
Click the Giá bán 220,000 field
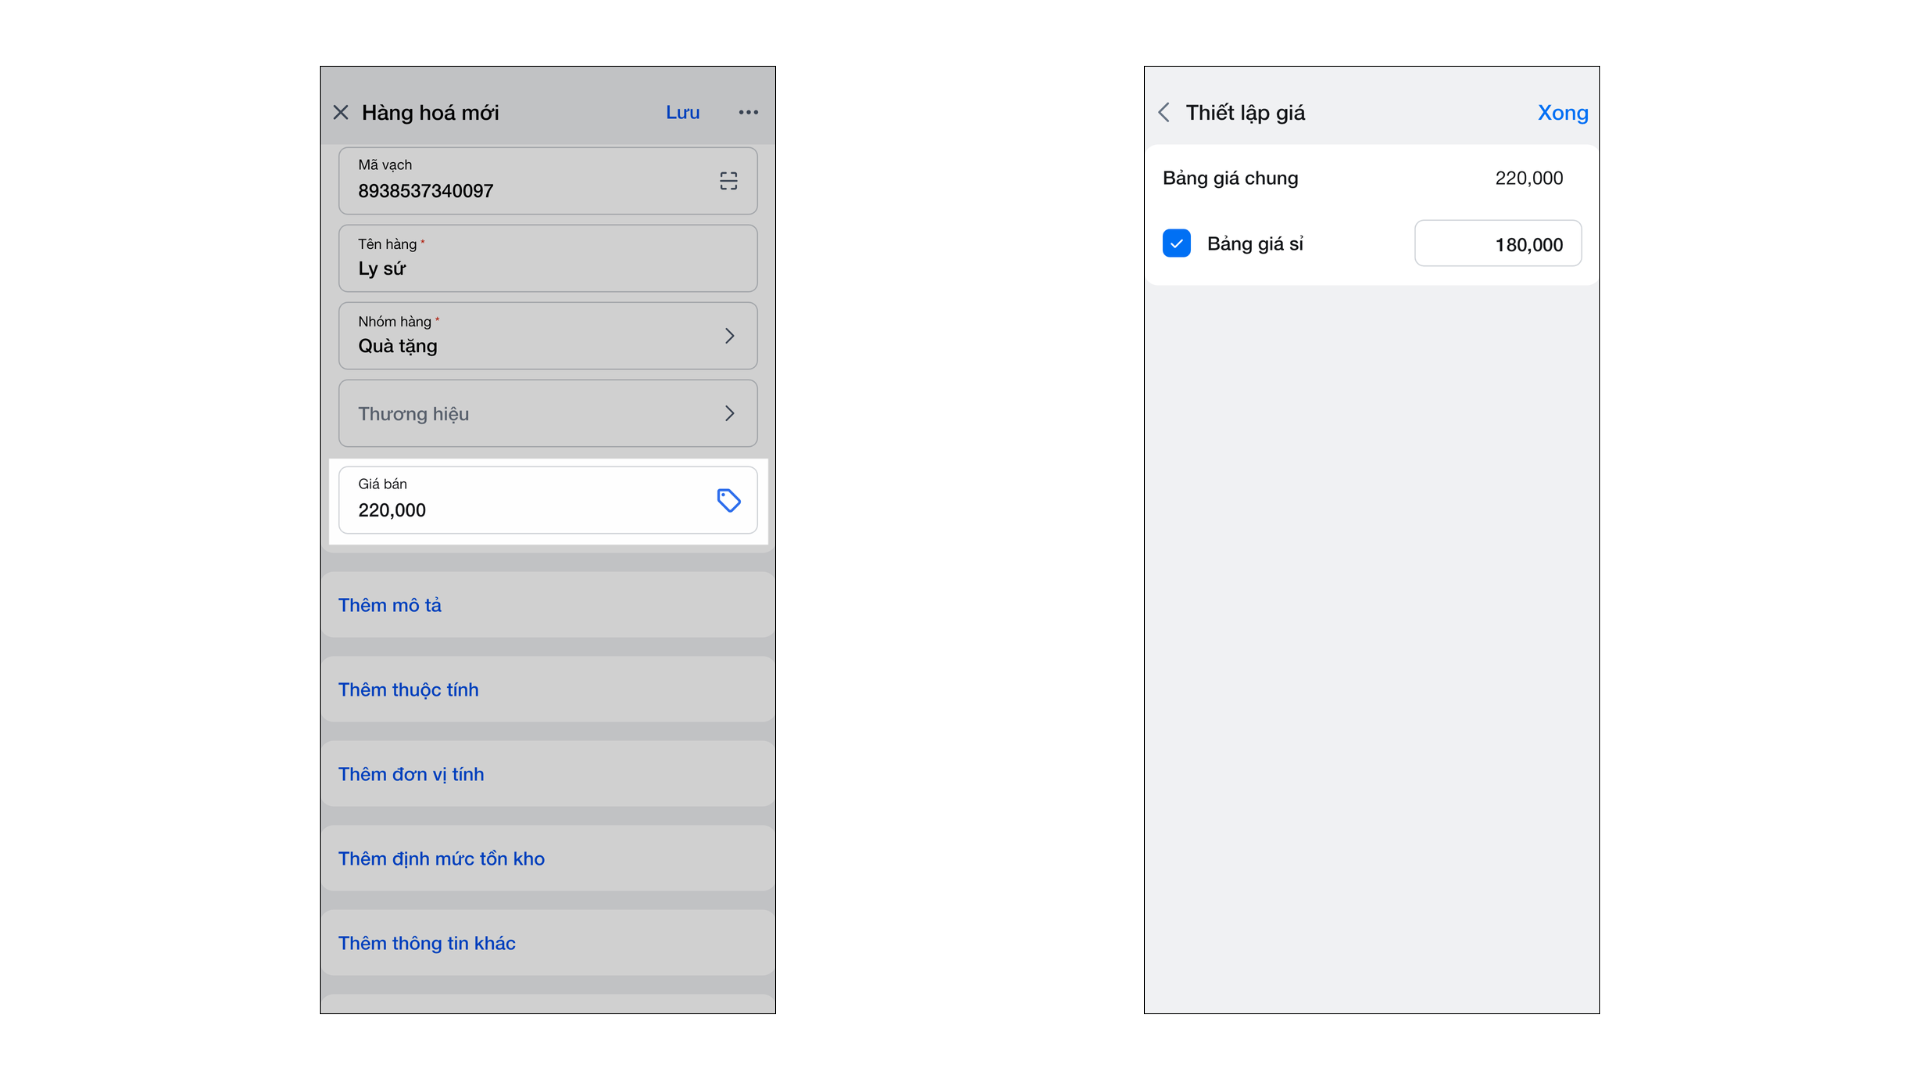coord(520,500)
